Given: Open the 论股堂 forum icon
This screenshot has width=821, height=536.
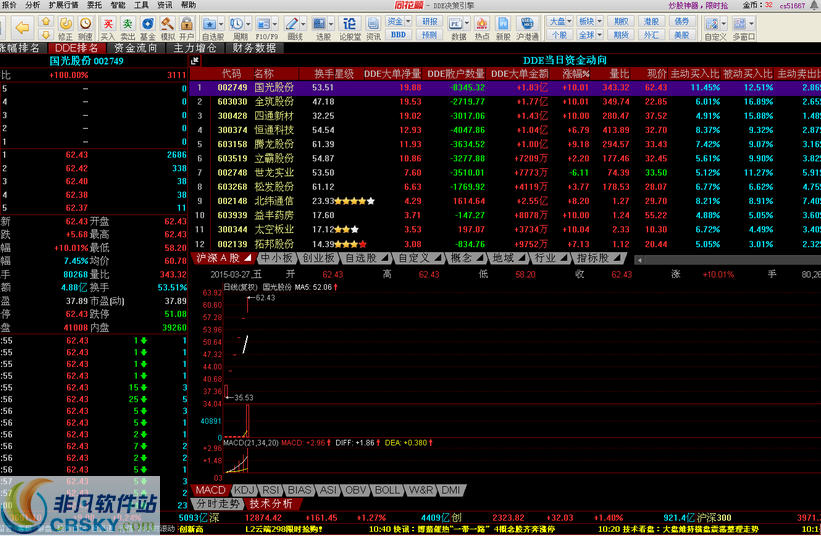Looking at the screenshot, I should click(x=349, y=24).
